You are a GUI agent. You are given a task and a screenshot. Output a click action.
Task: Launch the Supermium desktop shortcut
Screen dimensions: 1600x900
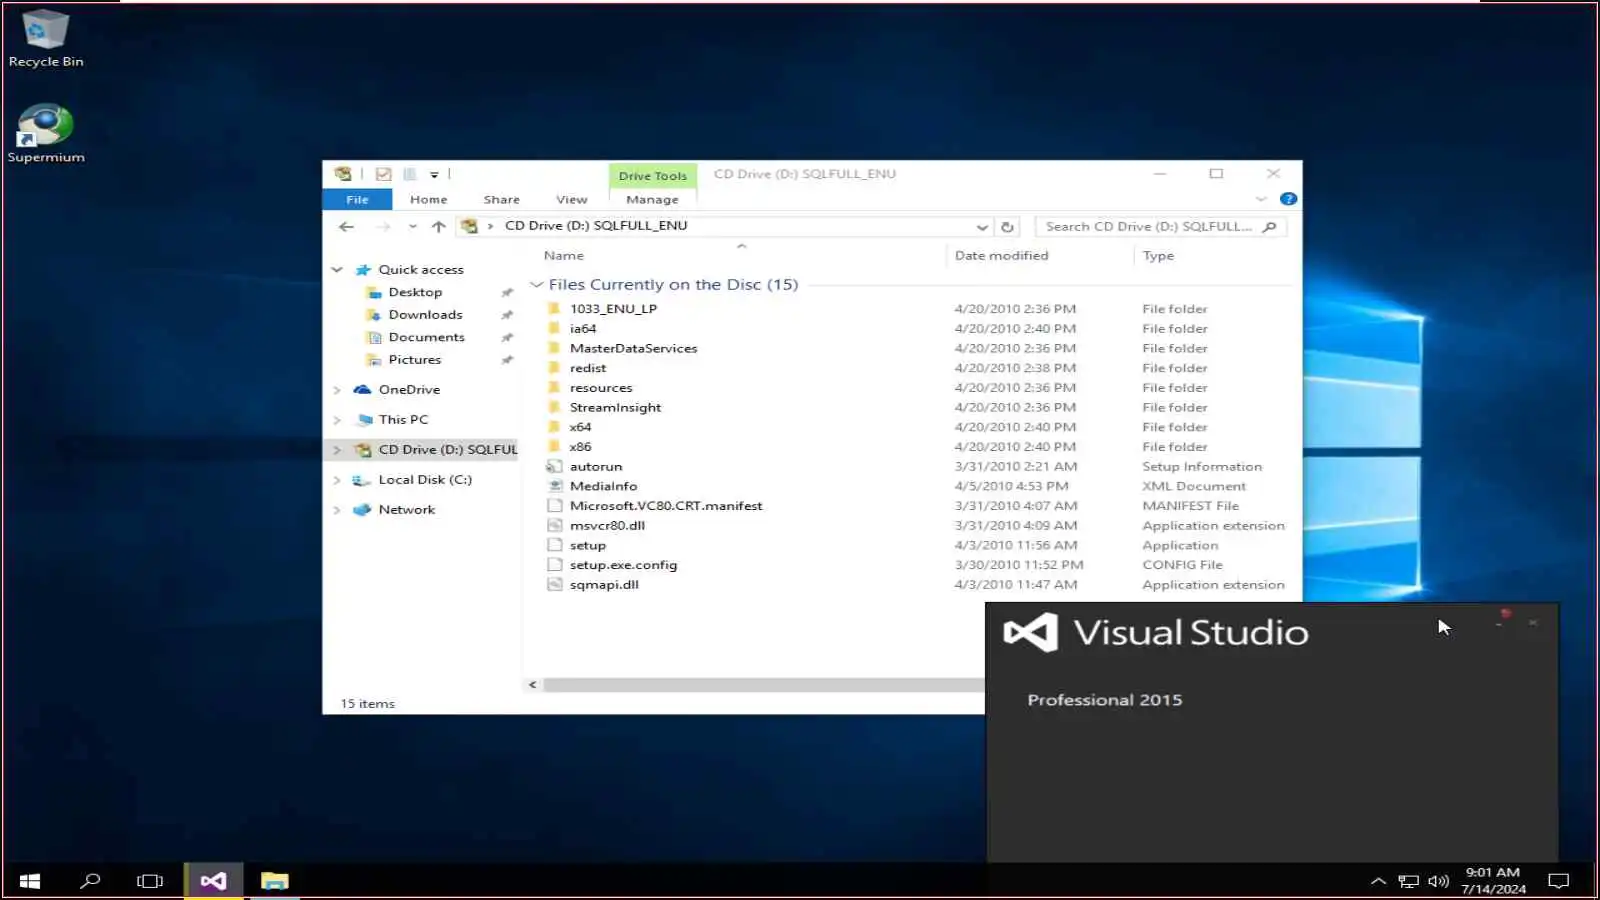(45, 133)
